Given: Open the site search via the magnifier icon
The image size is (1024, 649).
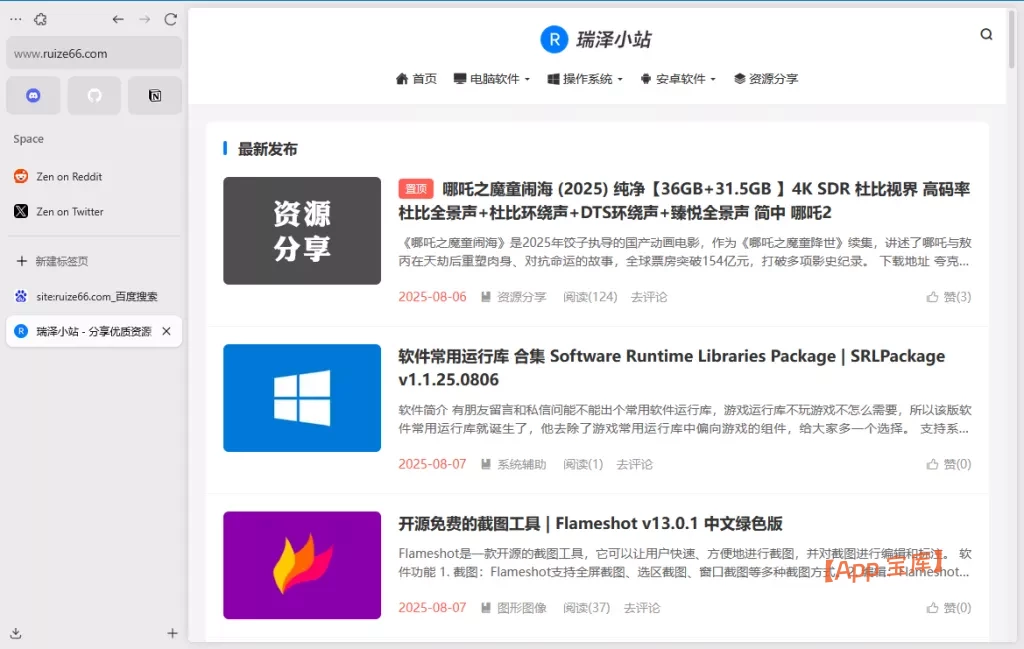Looking at the screenshot, I should (x=986, y=33).
